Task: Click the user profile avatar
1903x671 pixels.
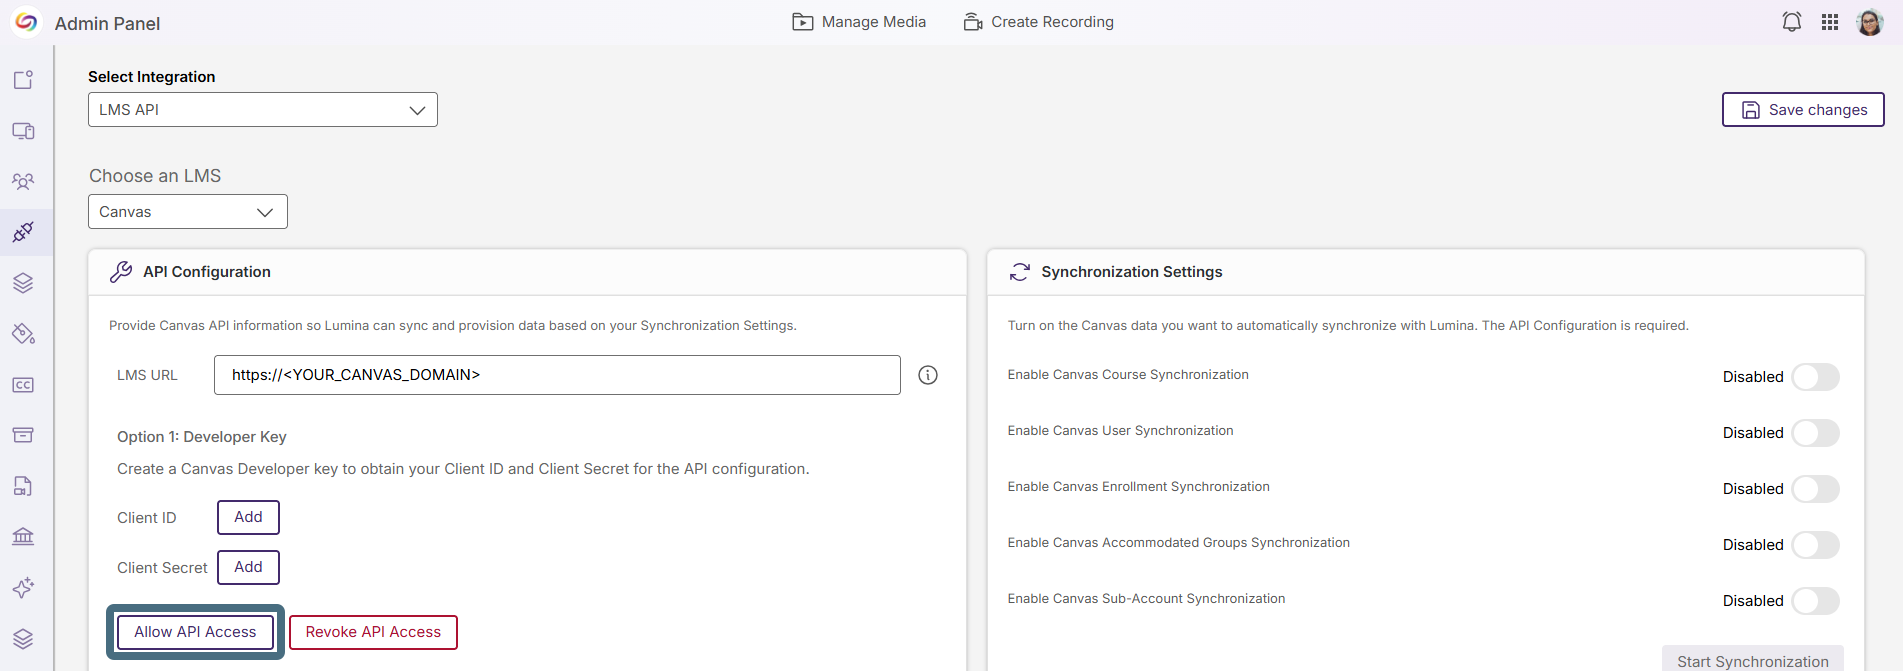Action: pyautogui.click(x=1870, y=22)
